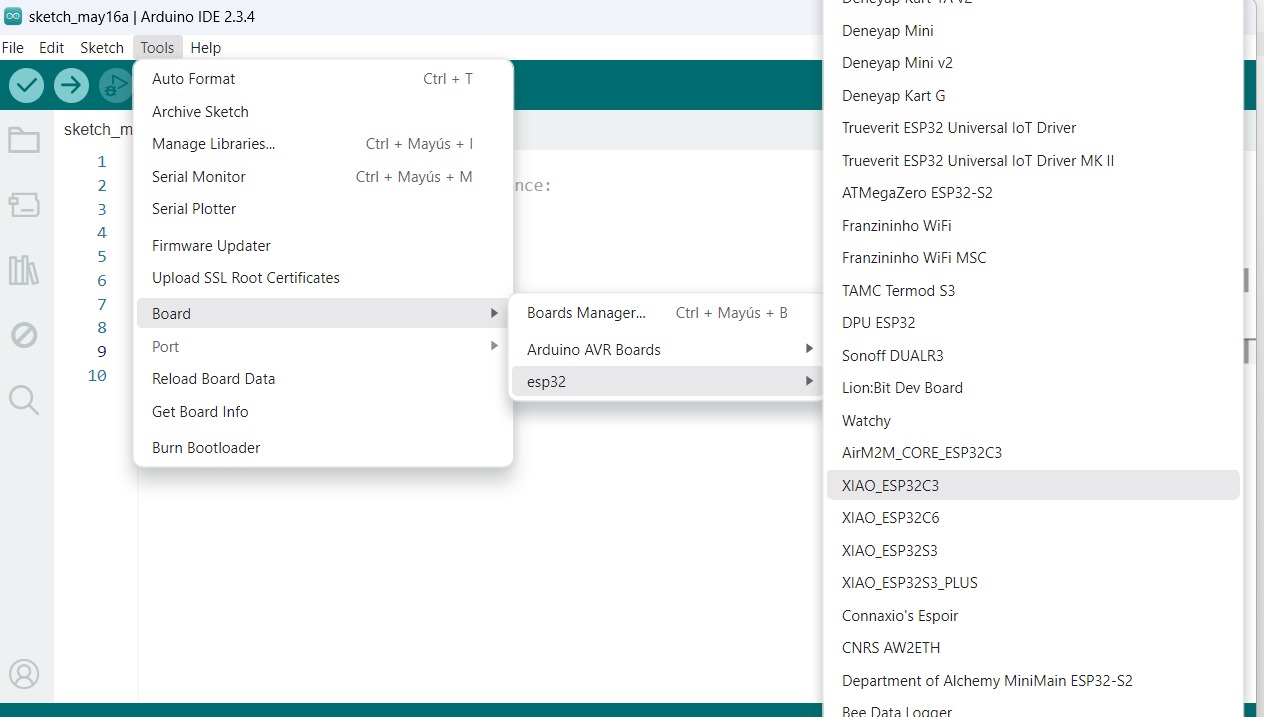Expand Arduino AVR Boards submenu

point(666,350)
